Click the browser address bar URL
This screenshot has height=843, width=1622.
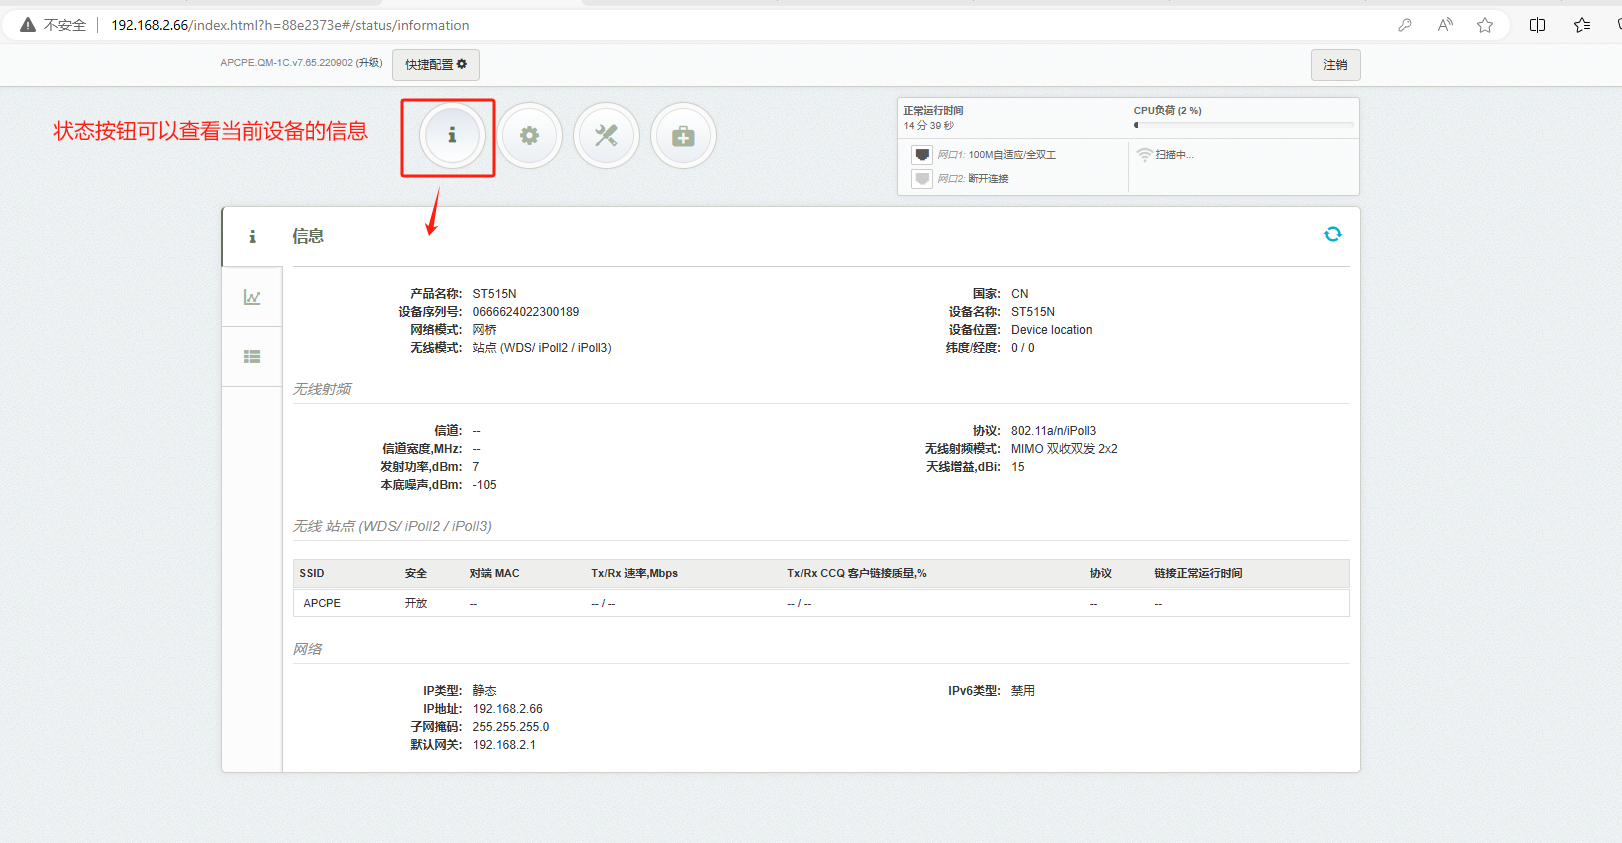point(290,25)
